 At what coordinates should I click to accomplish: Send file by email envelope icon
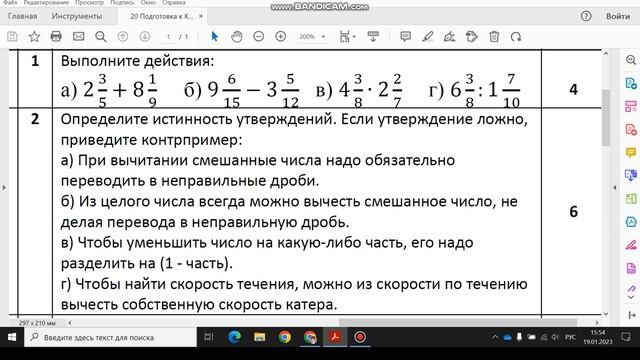point(78,37)
